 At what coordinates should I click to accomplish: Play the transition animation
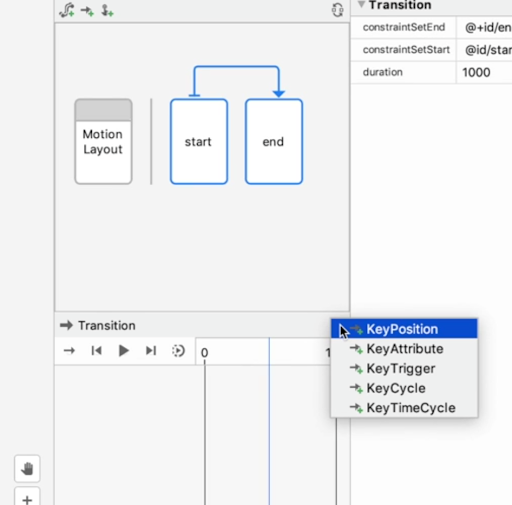click(x=124, y=351)
